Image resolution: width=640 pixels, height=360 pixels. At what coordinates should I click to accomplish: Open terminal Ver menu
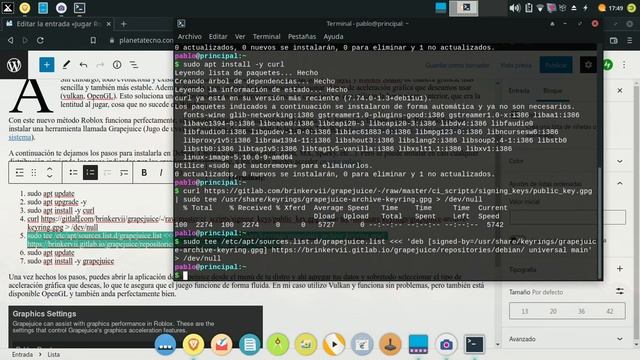240,36
